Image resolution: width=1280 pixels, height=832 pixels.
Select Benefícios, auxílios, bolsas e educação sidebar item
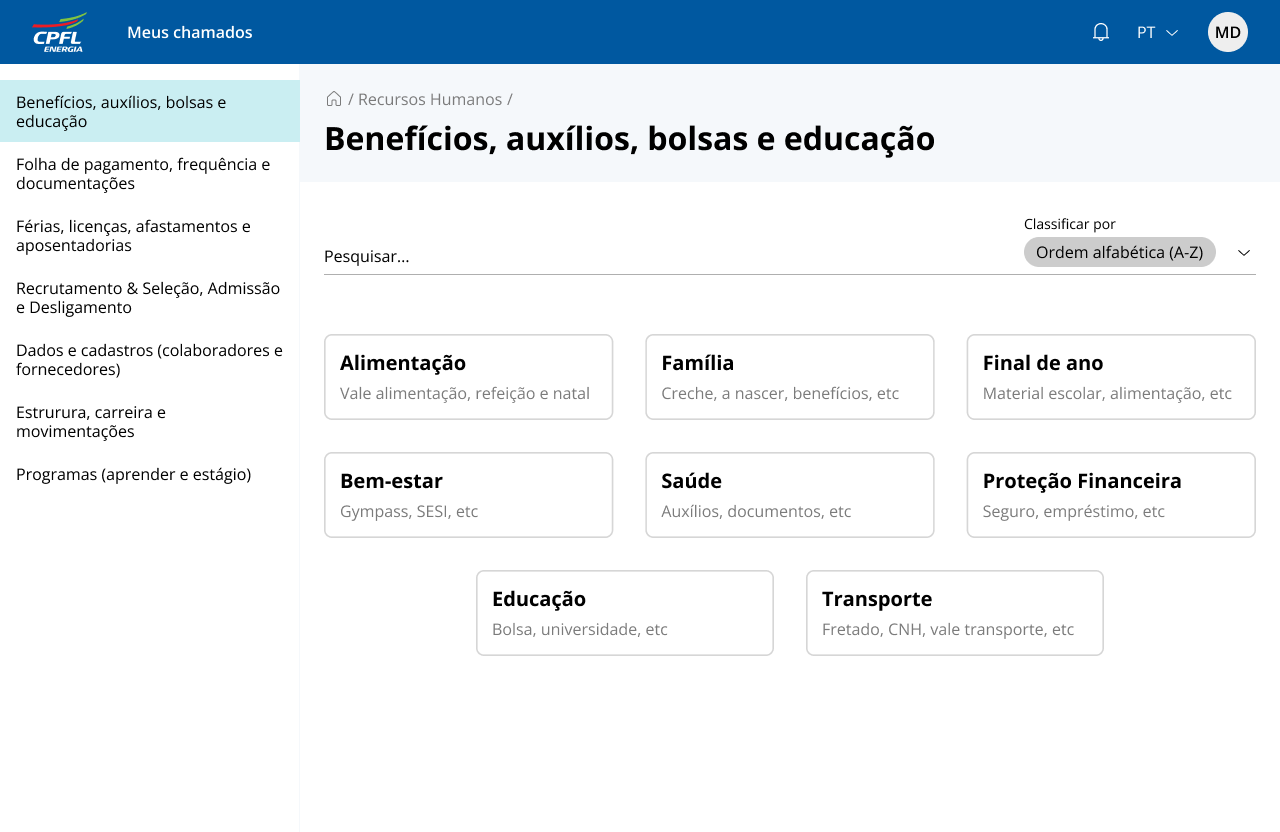click(x=150, y=111)
